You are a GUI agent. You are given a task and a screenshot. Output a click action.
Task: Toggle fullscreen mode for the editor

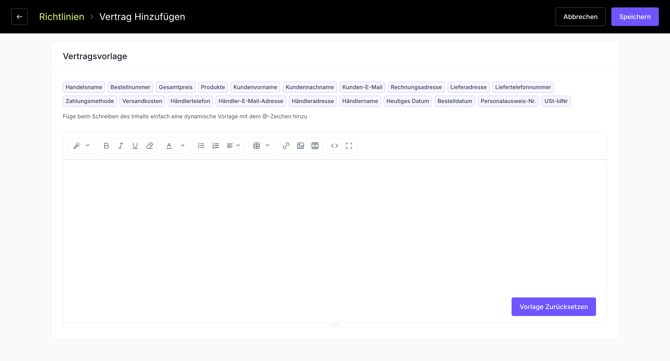pos(349,146)
